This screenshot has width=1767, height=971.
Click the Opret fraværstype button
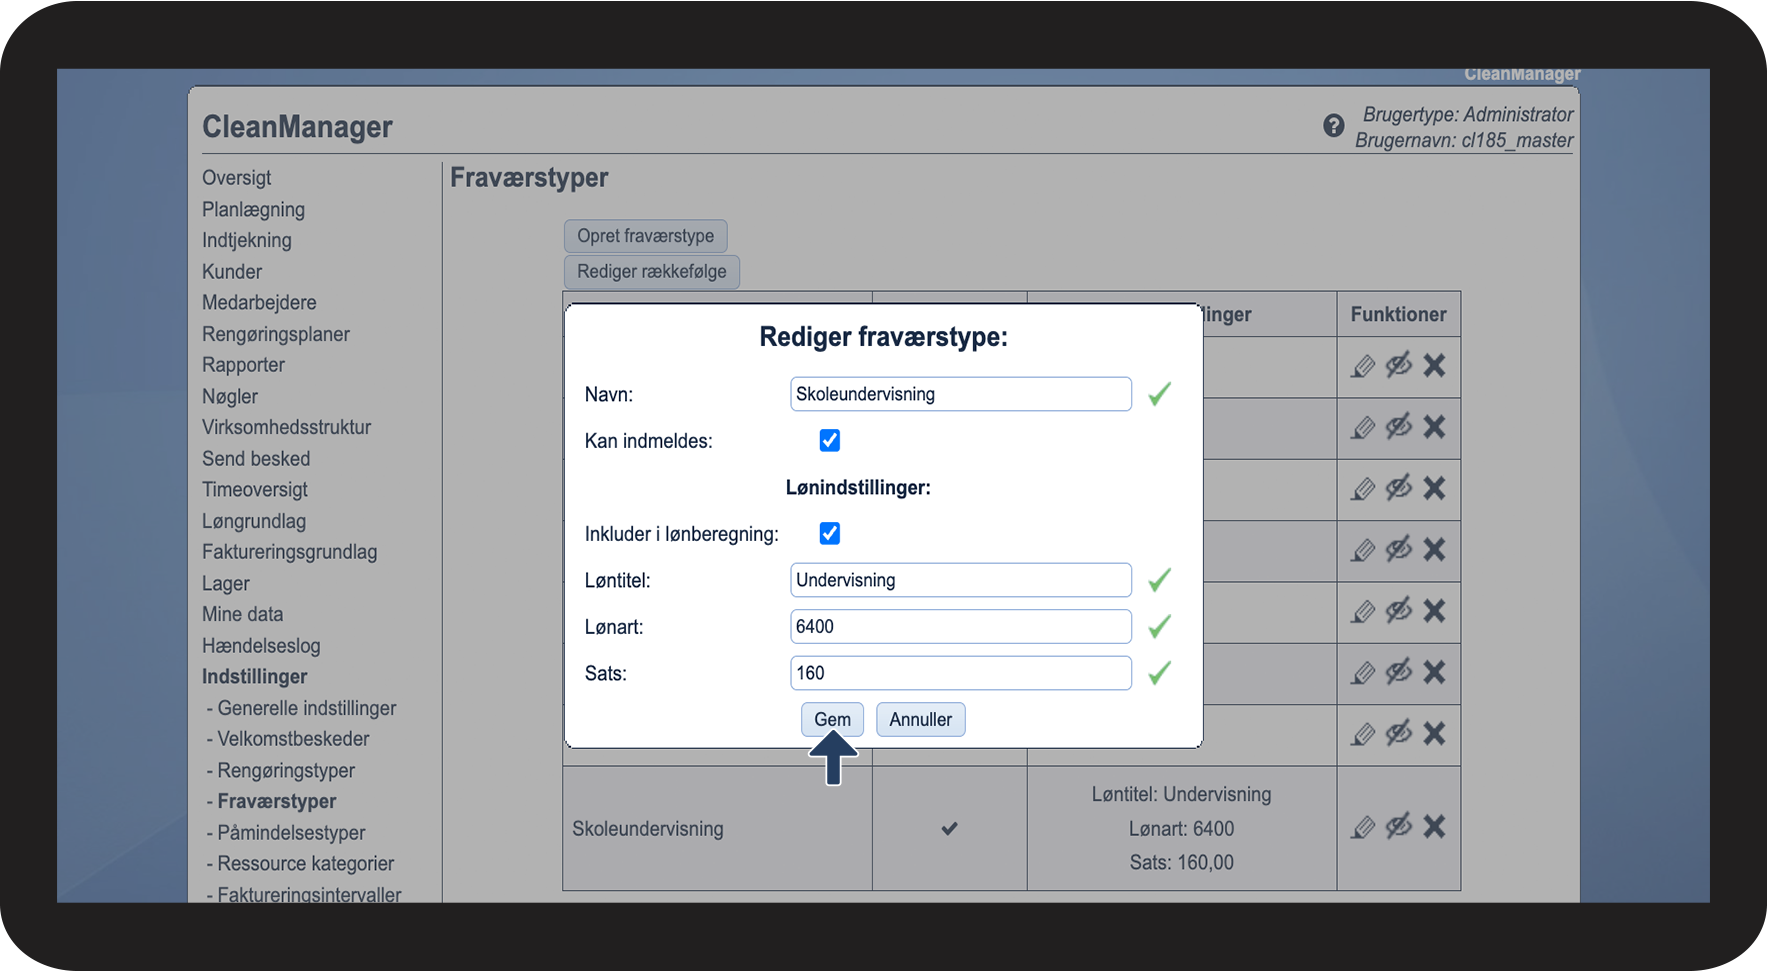(x=645, y=236)
